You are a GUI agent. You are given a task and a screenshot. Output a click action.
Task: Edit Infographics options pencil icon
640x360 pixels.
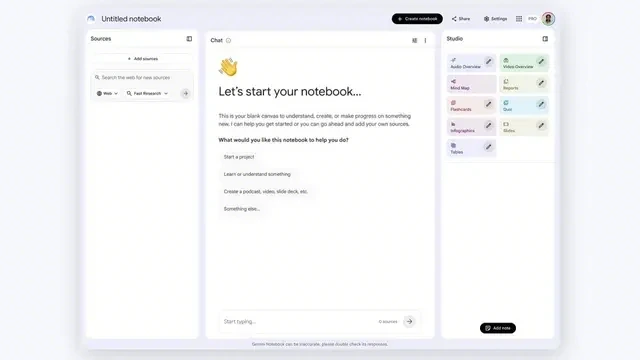(489, 125)
